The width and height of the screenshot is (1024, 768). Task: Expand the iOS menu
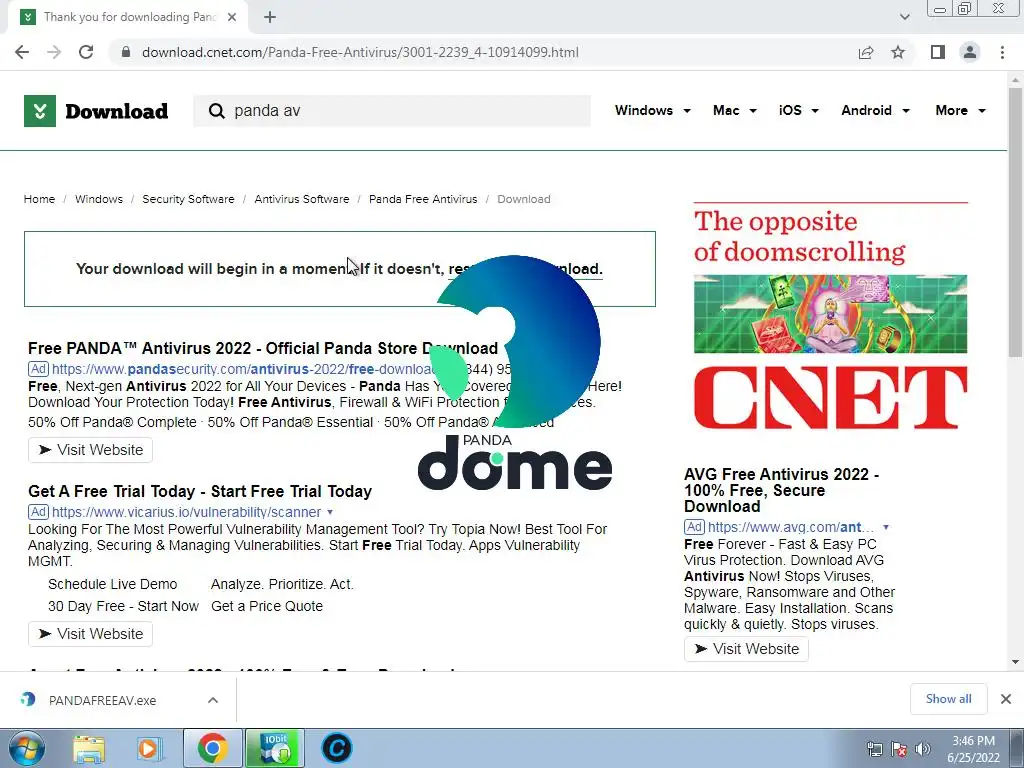click(x=799, y=110)
